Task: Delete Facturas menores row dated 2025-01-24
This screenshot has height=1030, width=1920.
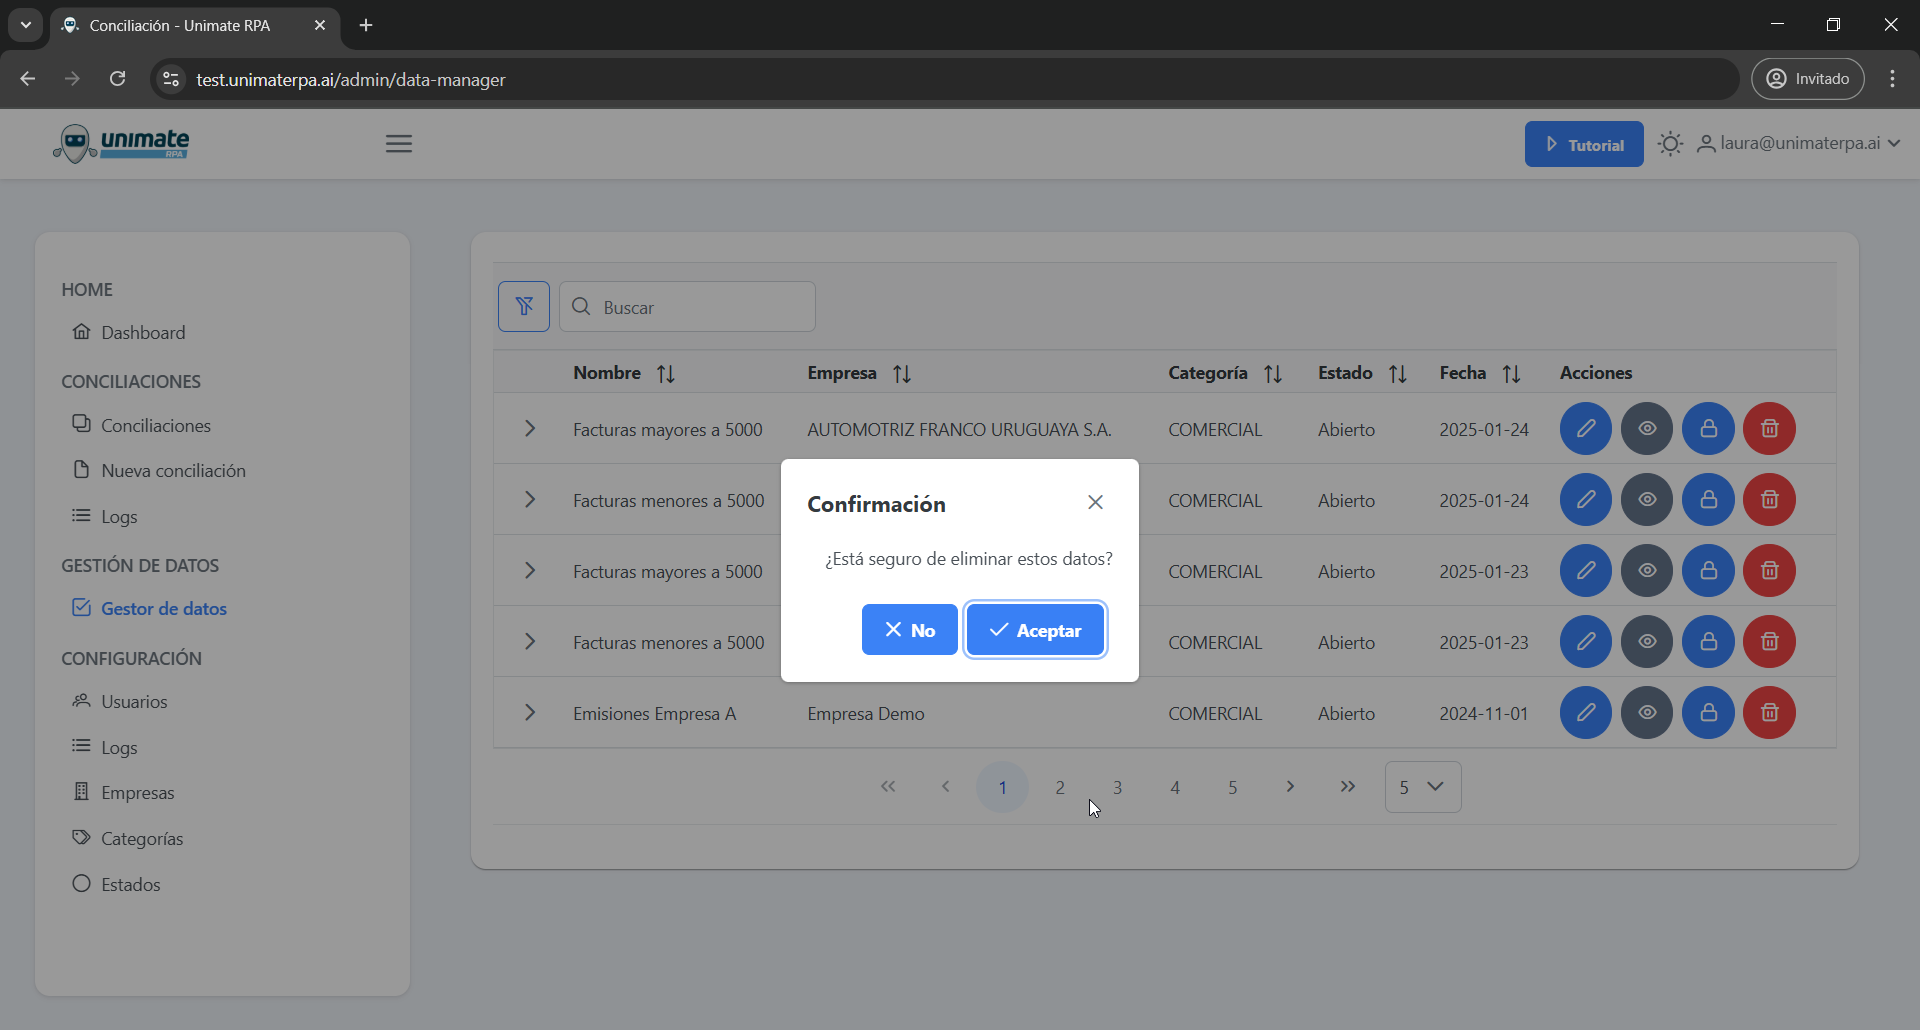Action: [1770, 500]
